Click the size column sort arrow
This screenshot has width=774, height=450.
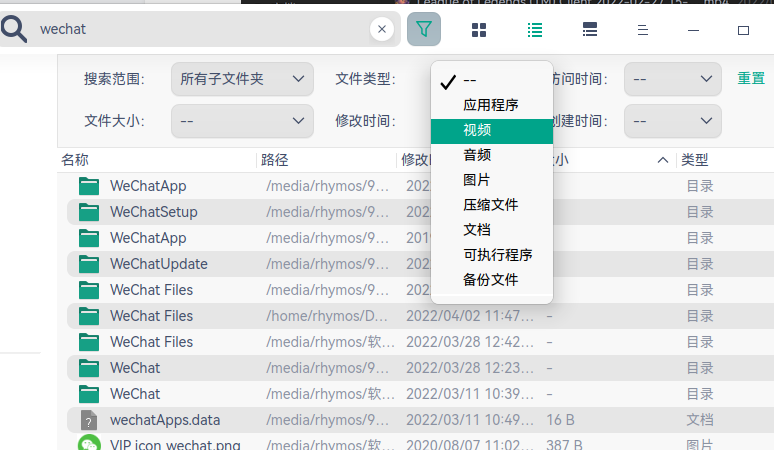pos(663,160)
